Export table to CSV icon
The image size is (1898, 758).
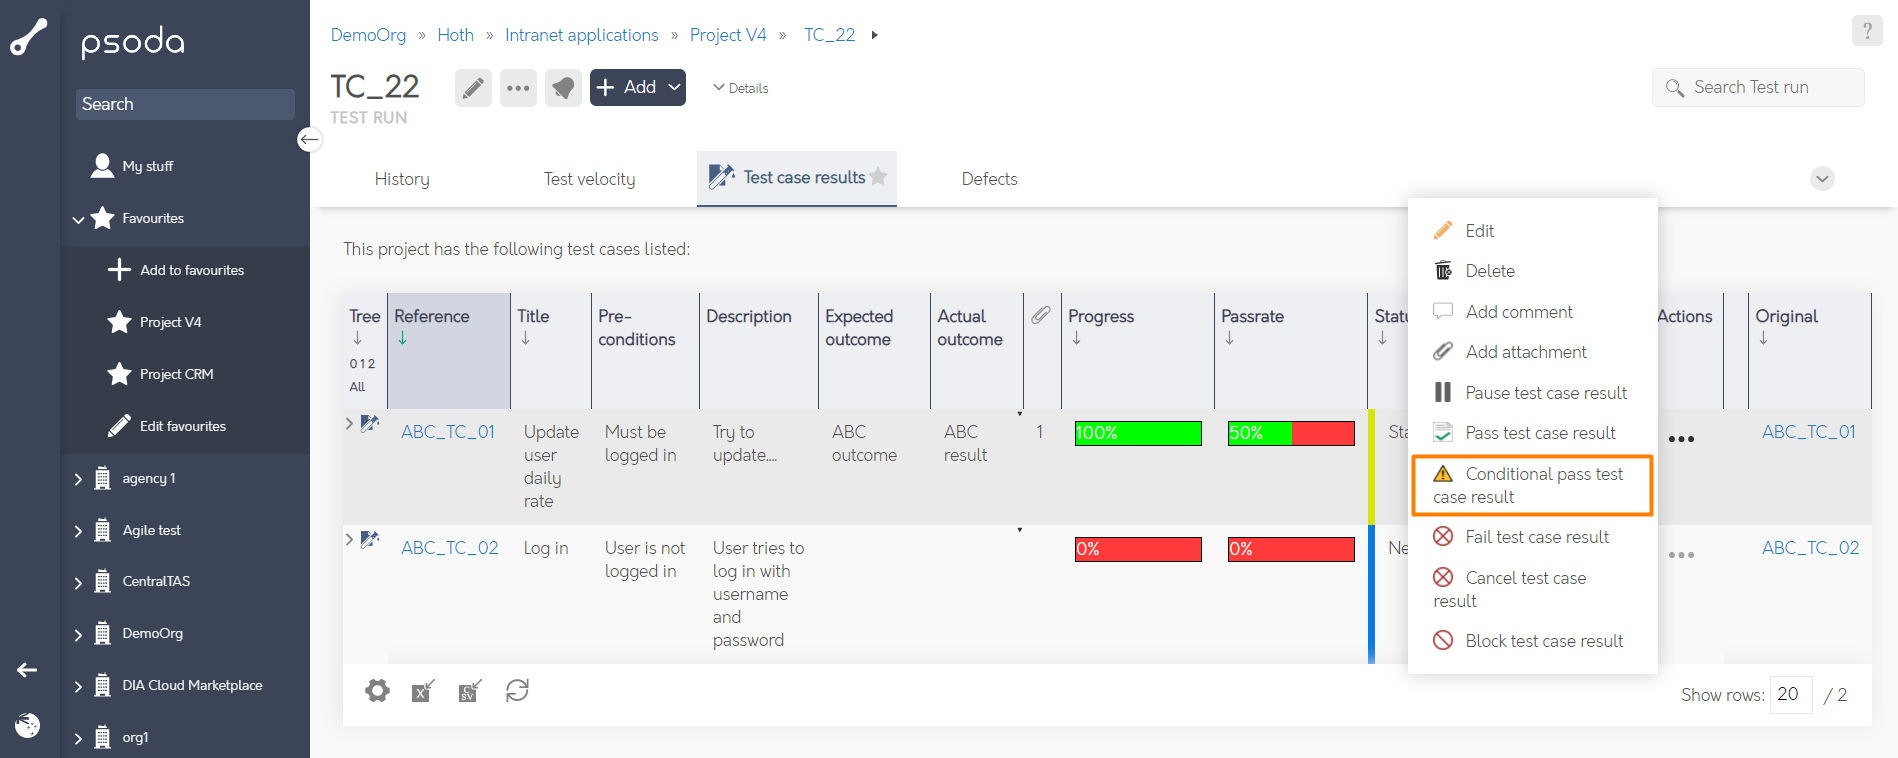469,691
